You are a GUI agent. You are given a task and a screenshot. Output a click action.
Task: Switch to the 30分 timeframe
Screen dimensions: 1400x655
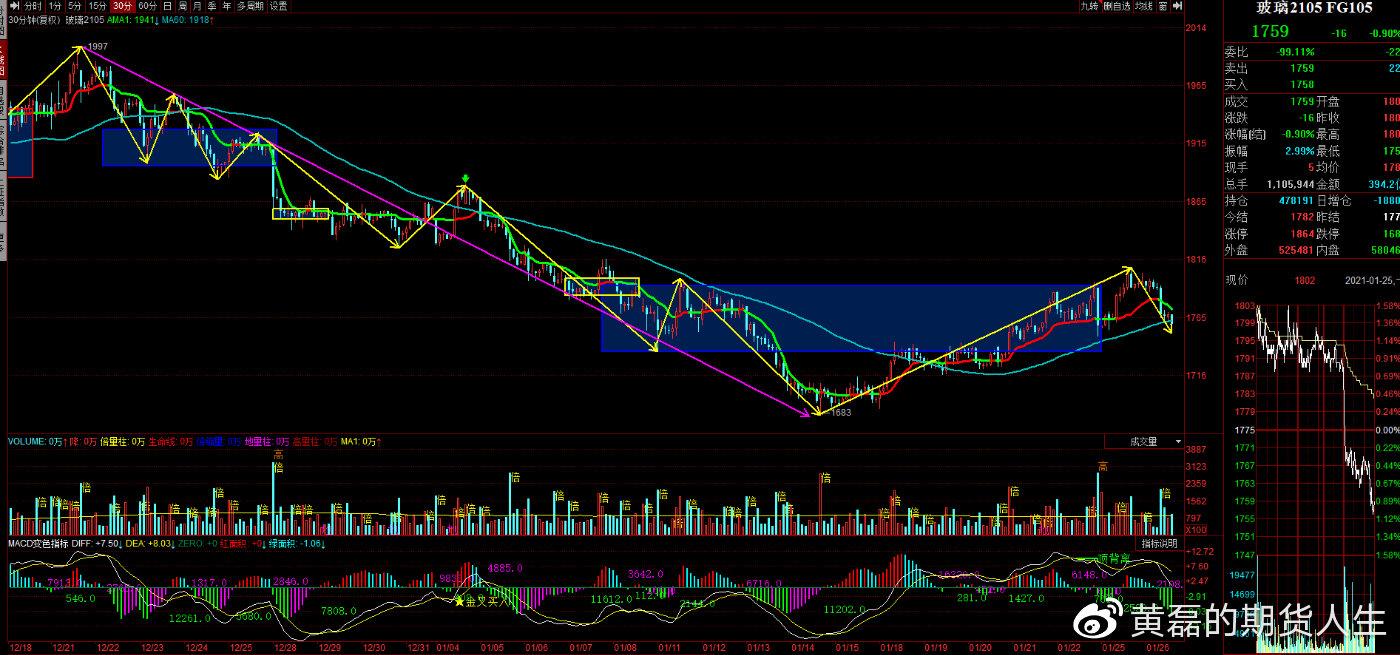click(121, 6)
